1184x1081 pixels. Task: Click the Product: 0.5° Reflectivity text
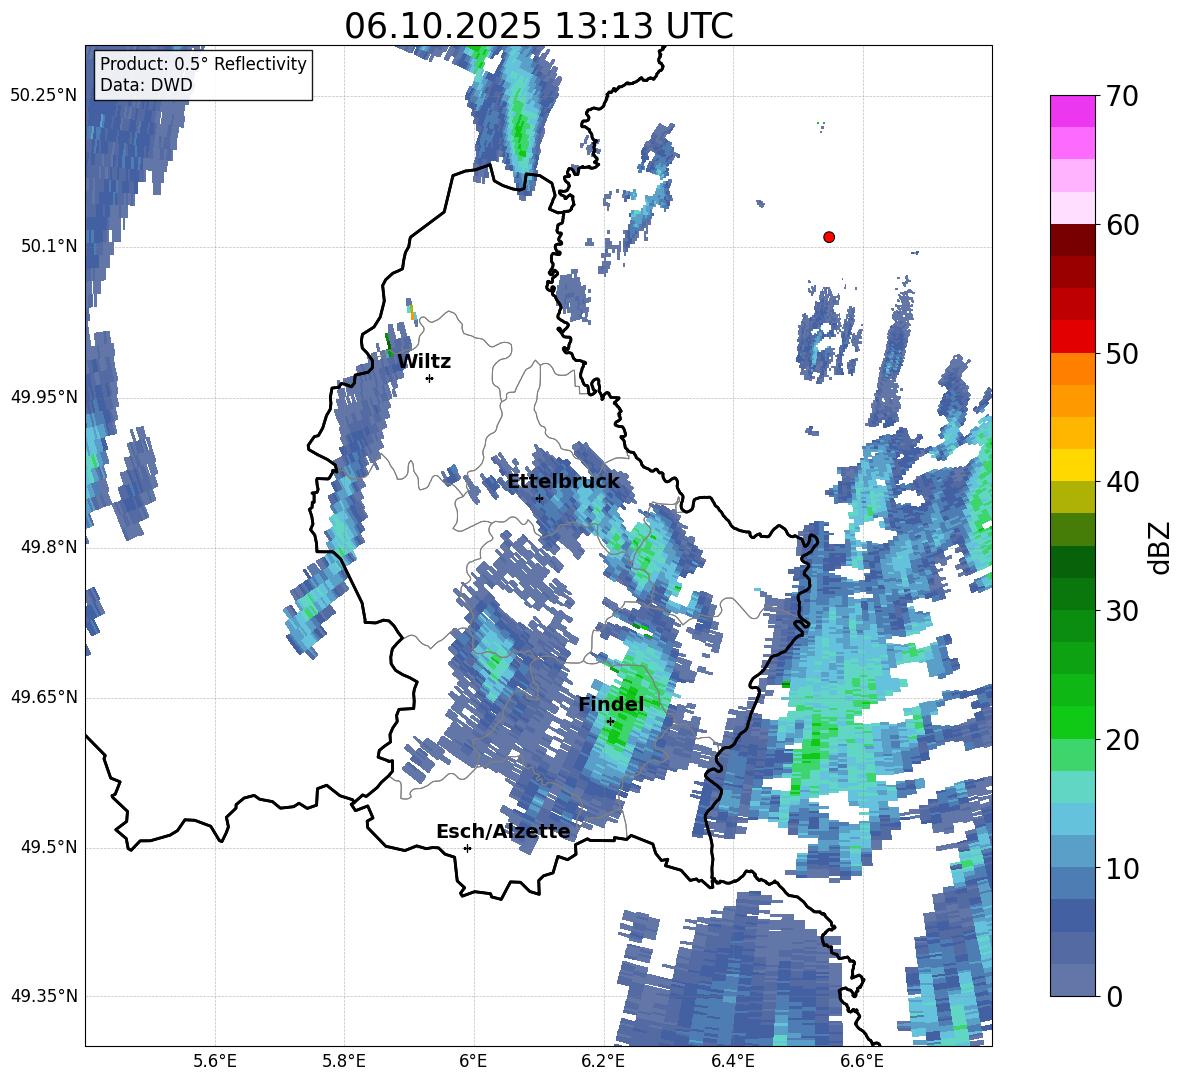click(203, 64)
